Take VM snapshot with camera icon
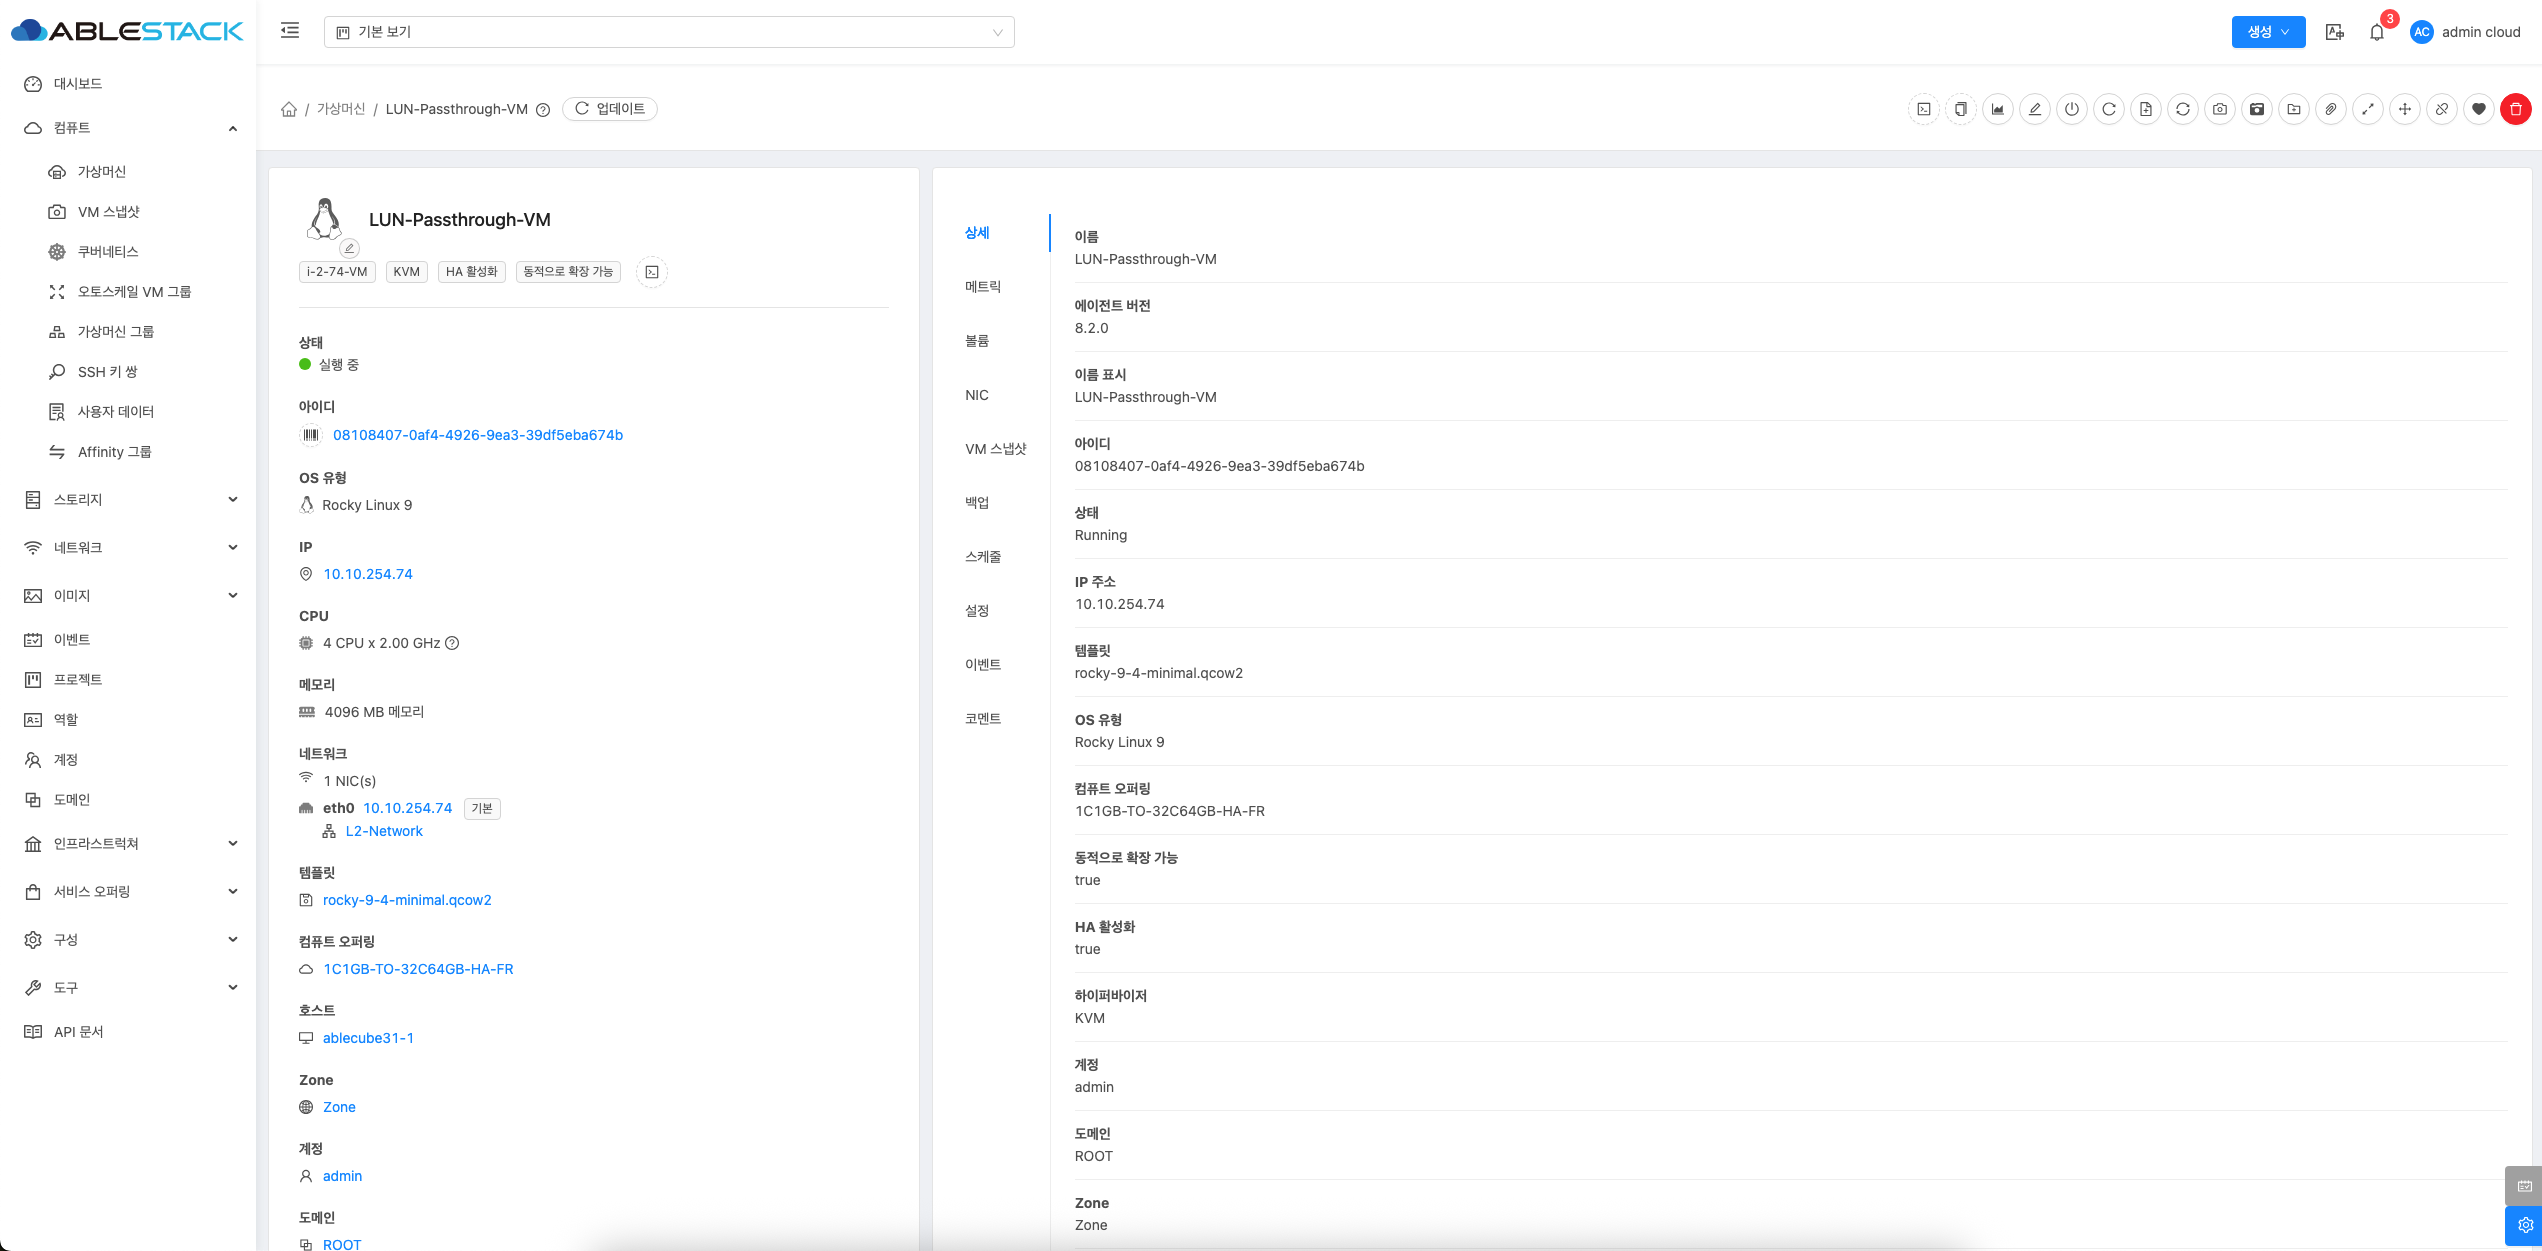The width and height of the screenshot is (2542, 1251). click(2219, 109)
